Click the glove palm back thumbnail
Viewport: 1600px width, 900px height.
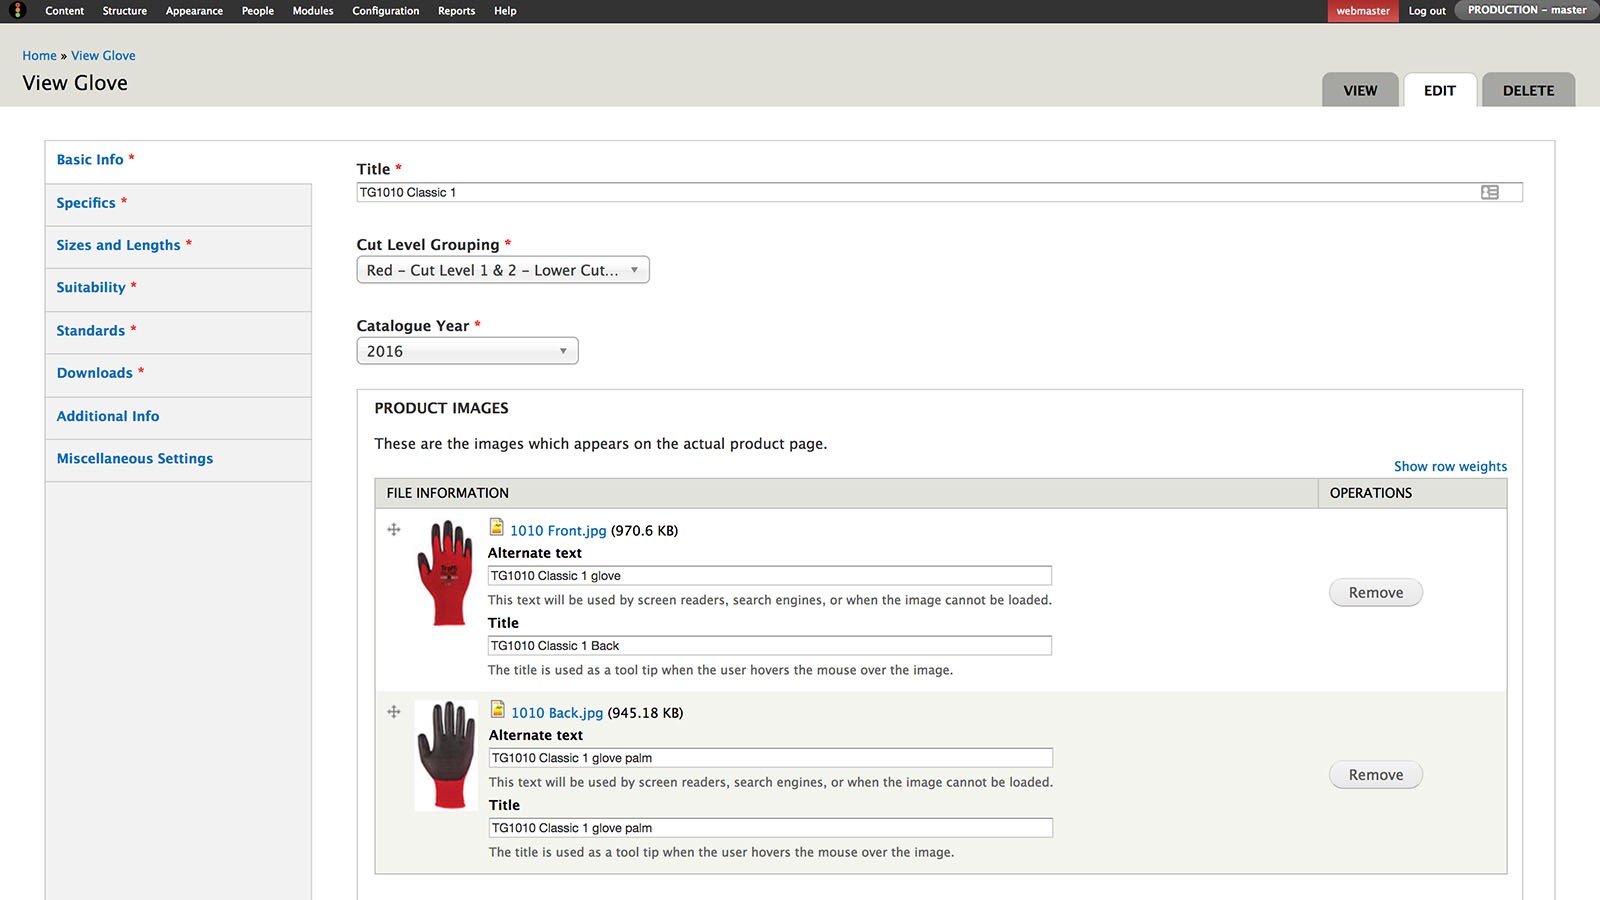pyautogui.click(x=446, y=755)
